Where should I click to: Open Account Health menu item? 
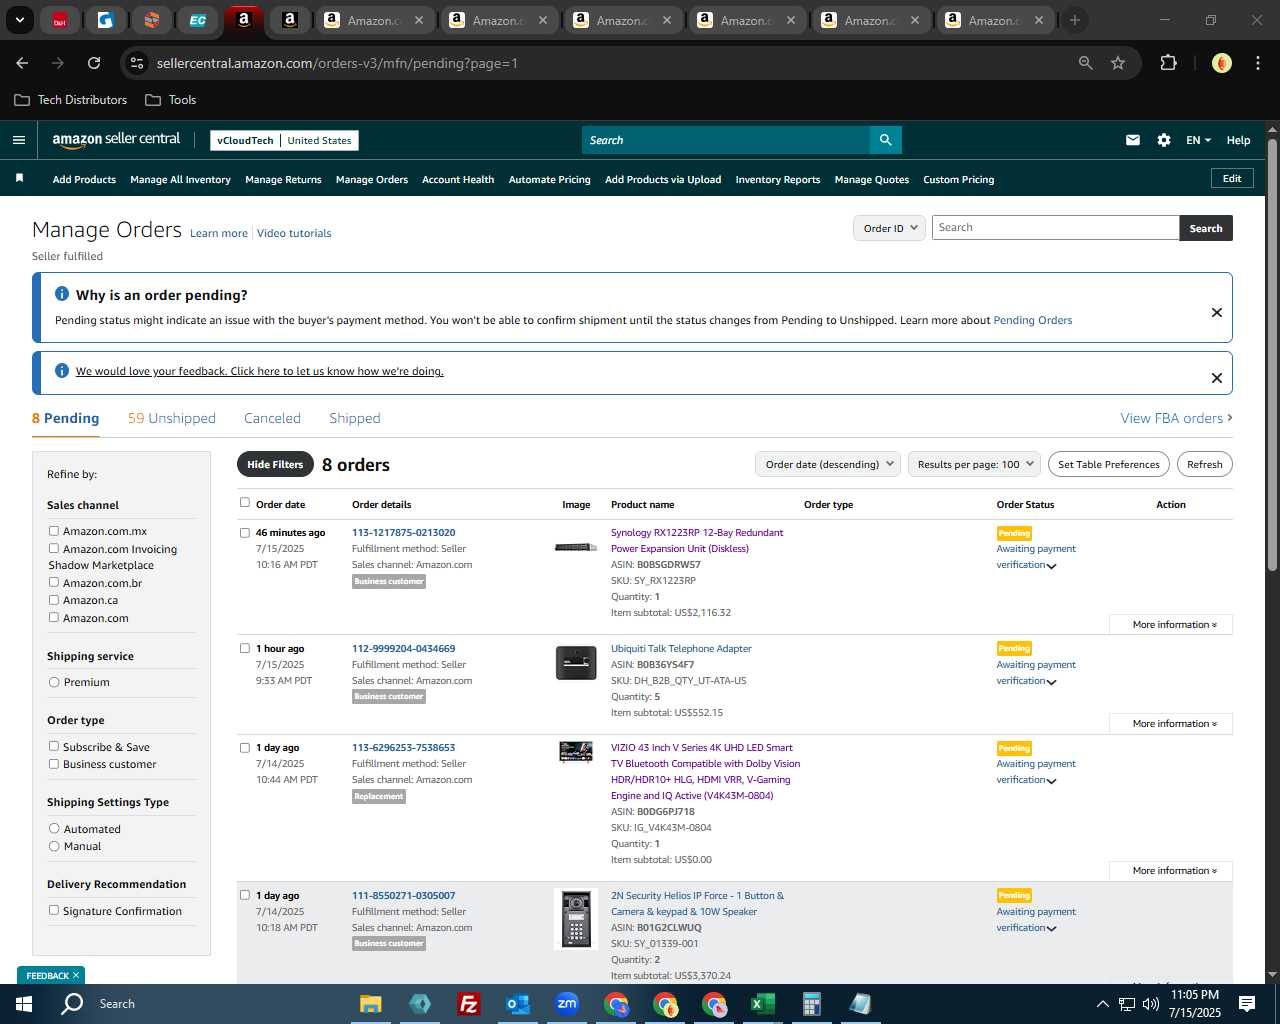click(x=458, y=179)
